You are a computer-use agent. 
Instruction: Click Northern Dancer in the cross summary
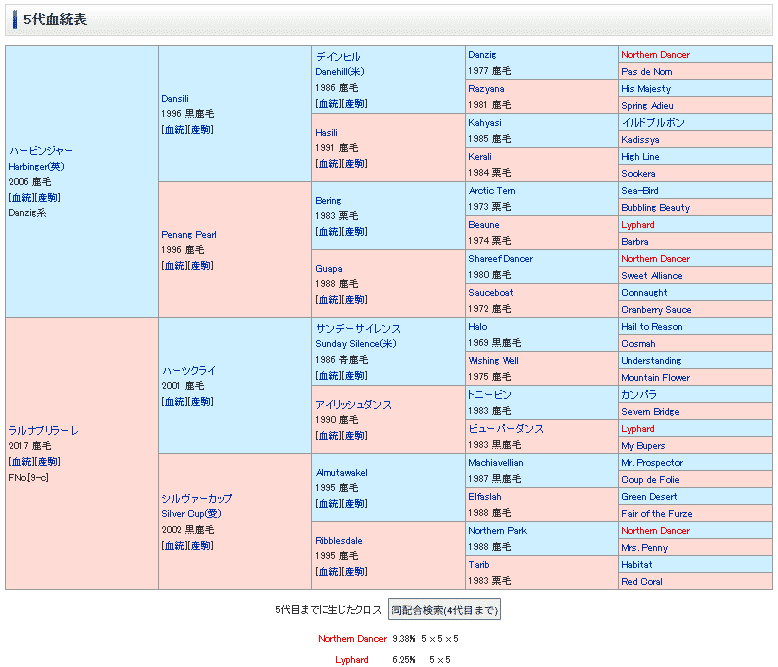click(352, 639)
